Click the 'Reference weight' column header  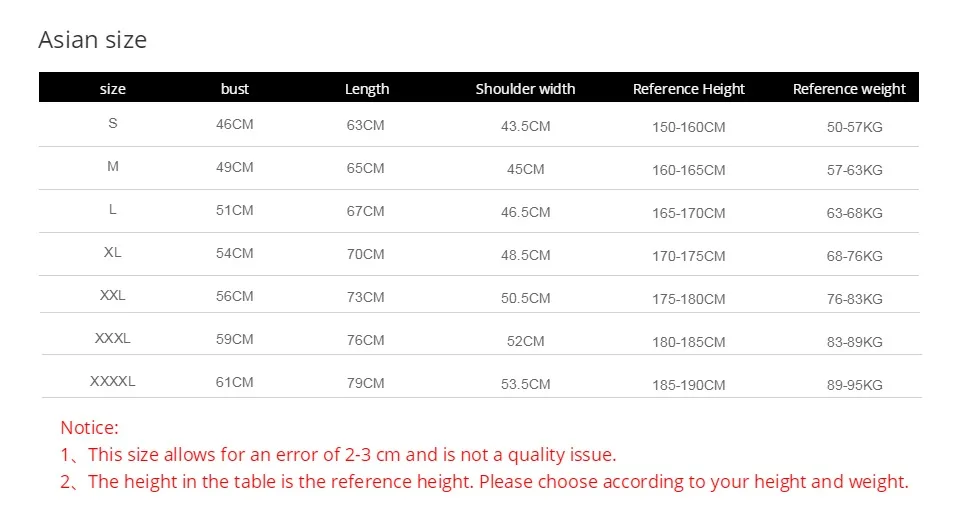coord(849,89)
